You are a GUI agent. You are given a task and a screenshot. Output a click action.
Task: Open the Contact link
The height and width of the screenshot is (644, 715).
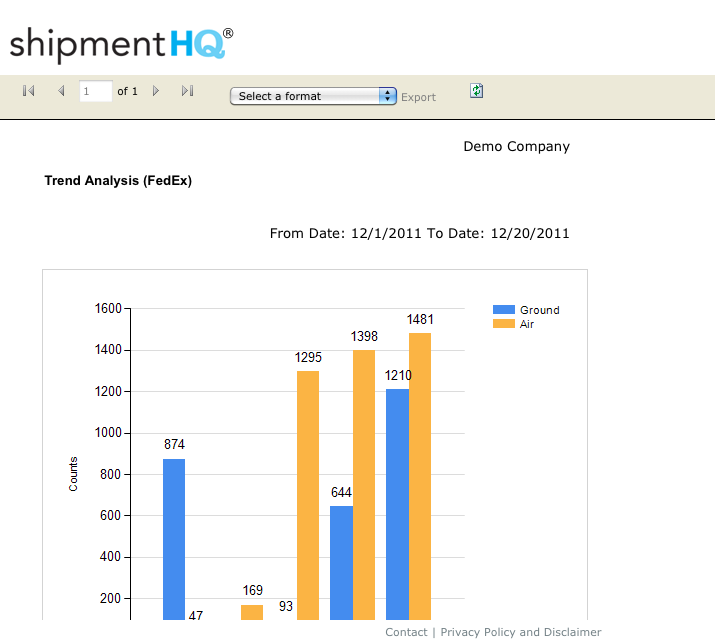pos(406,632)
